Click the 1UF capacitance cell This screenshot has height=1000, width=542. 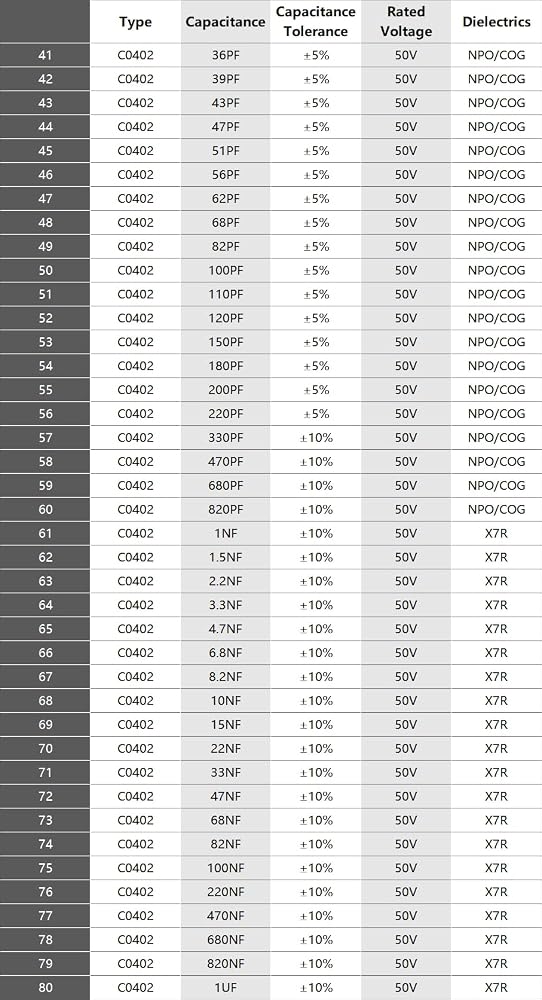[x=226, y=988]
